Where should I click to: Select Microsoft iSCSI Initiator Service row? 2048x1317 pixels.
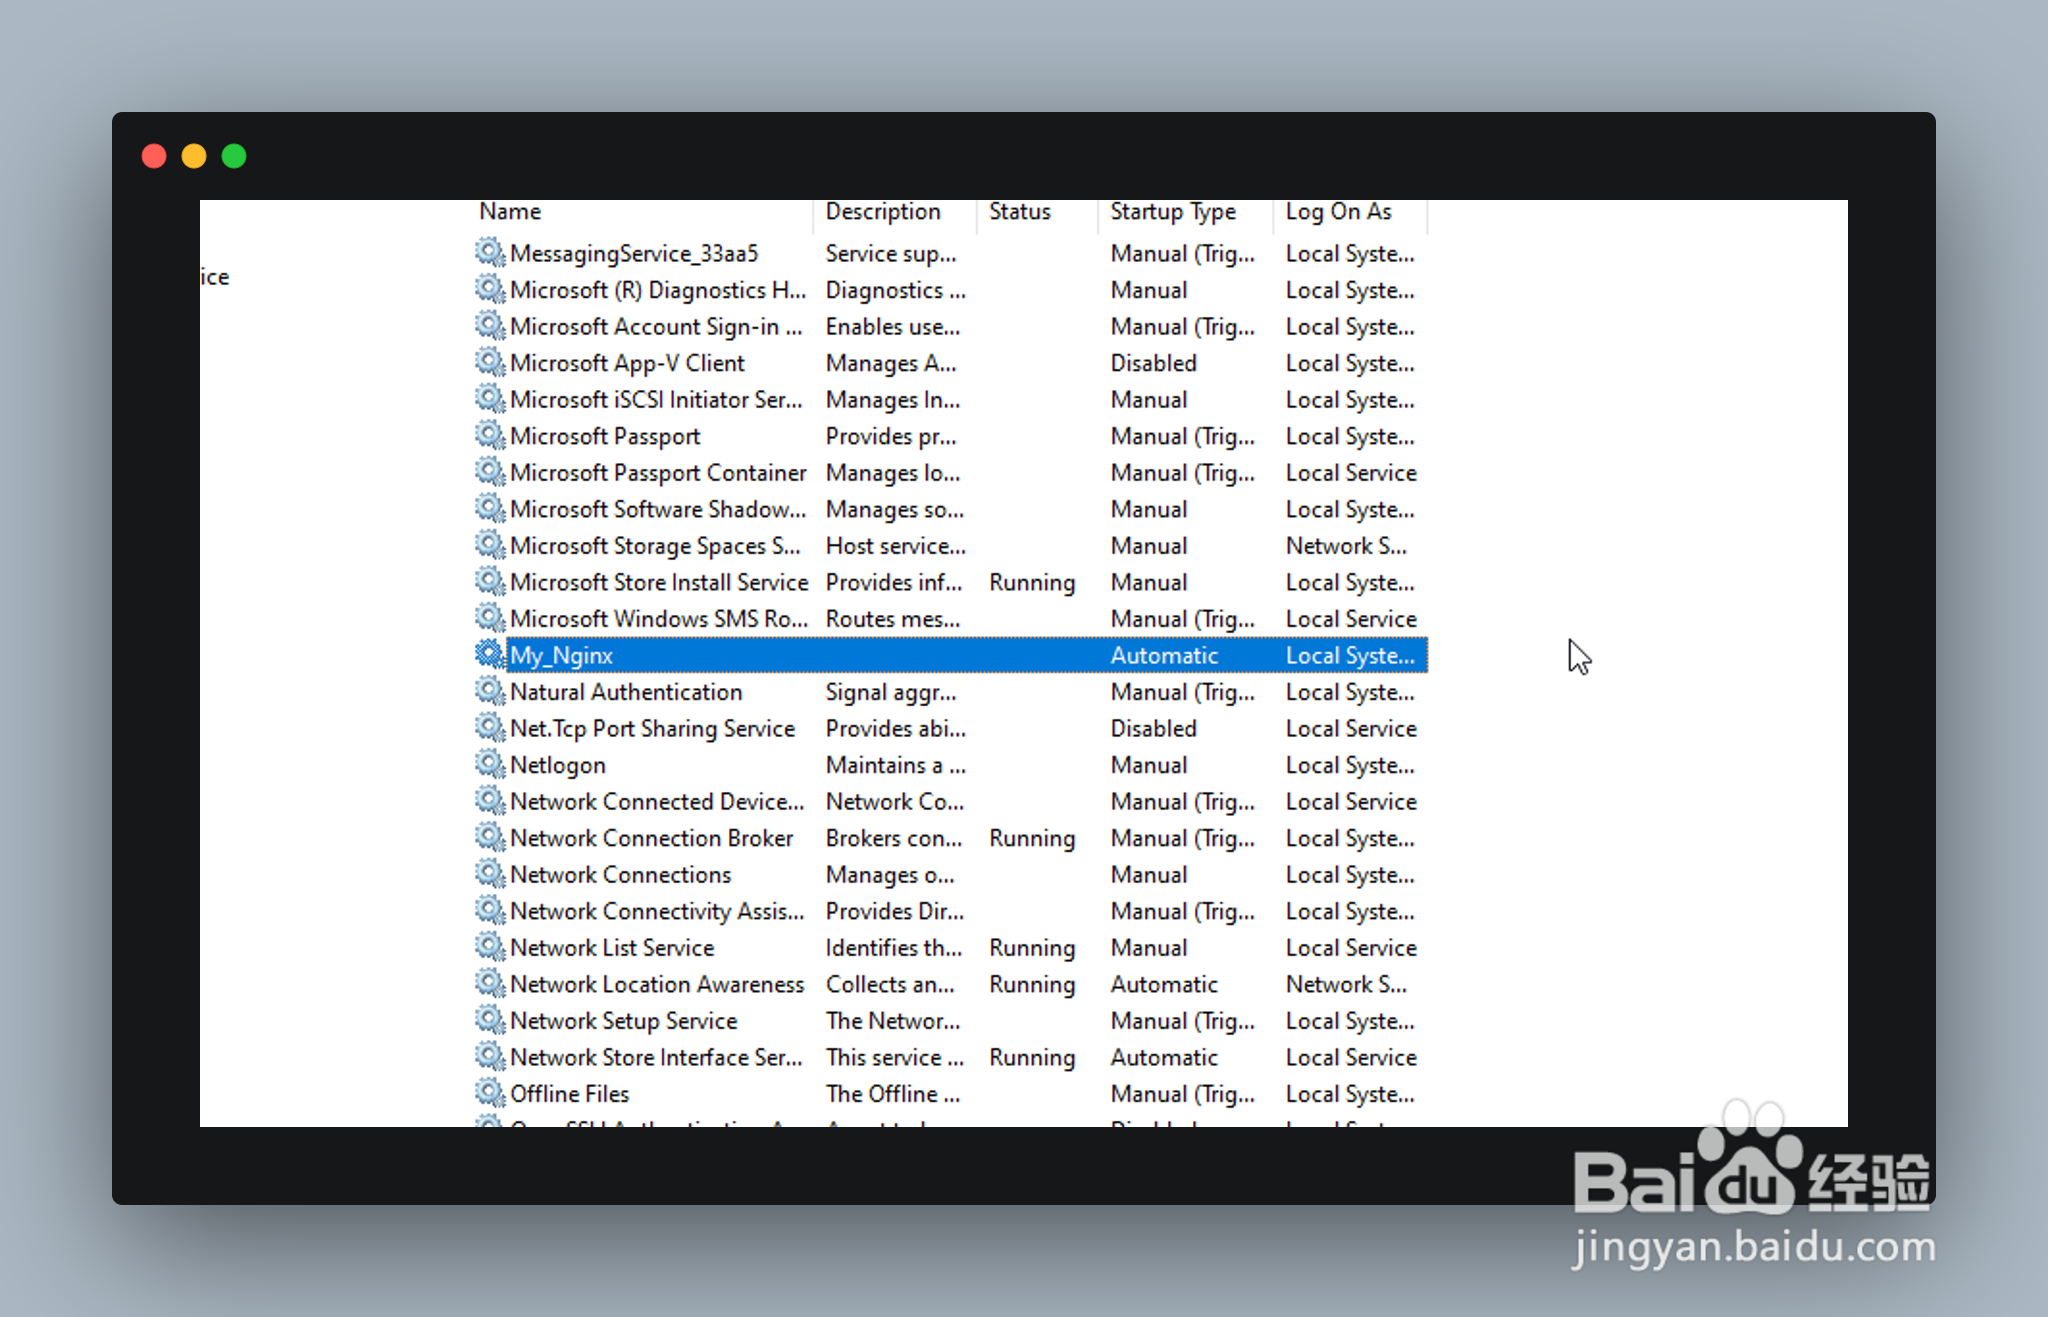click(655, 400)
